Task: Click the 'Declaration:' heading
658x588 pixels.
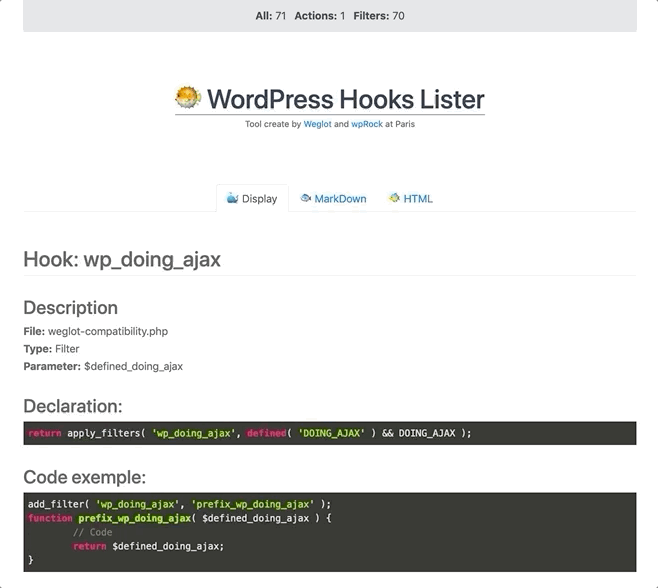Action: click(73, 406)
